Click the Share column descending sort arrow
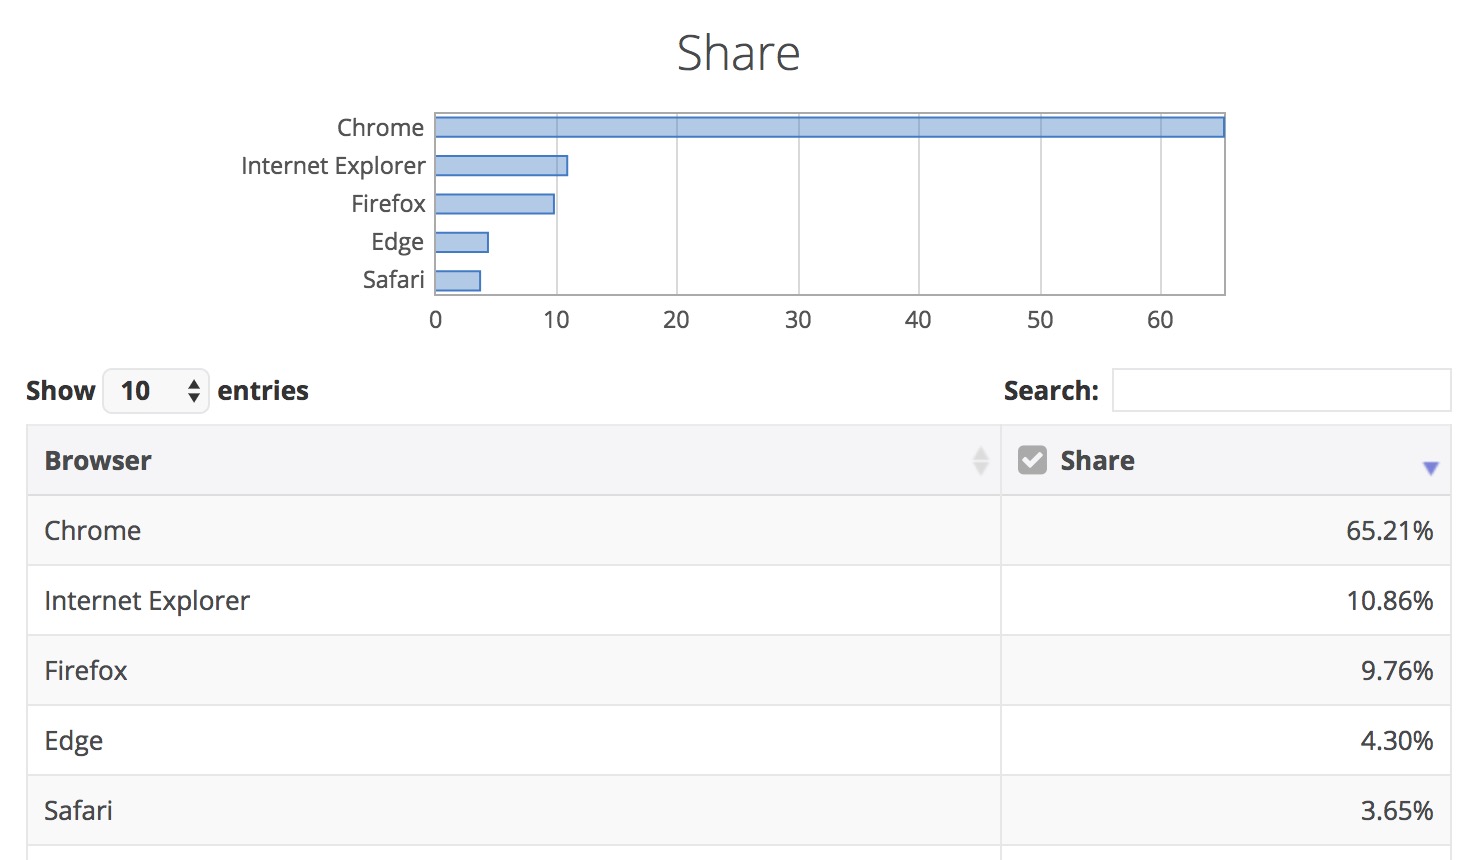The height and width of the screenshot is (860, 1484). click(1430, 468)
